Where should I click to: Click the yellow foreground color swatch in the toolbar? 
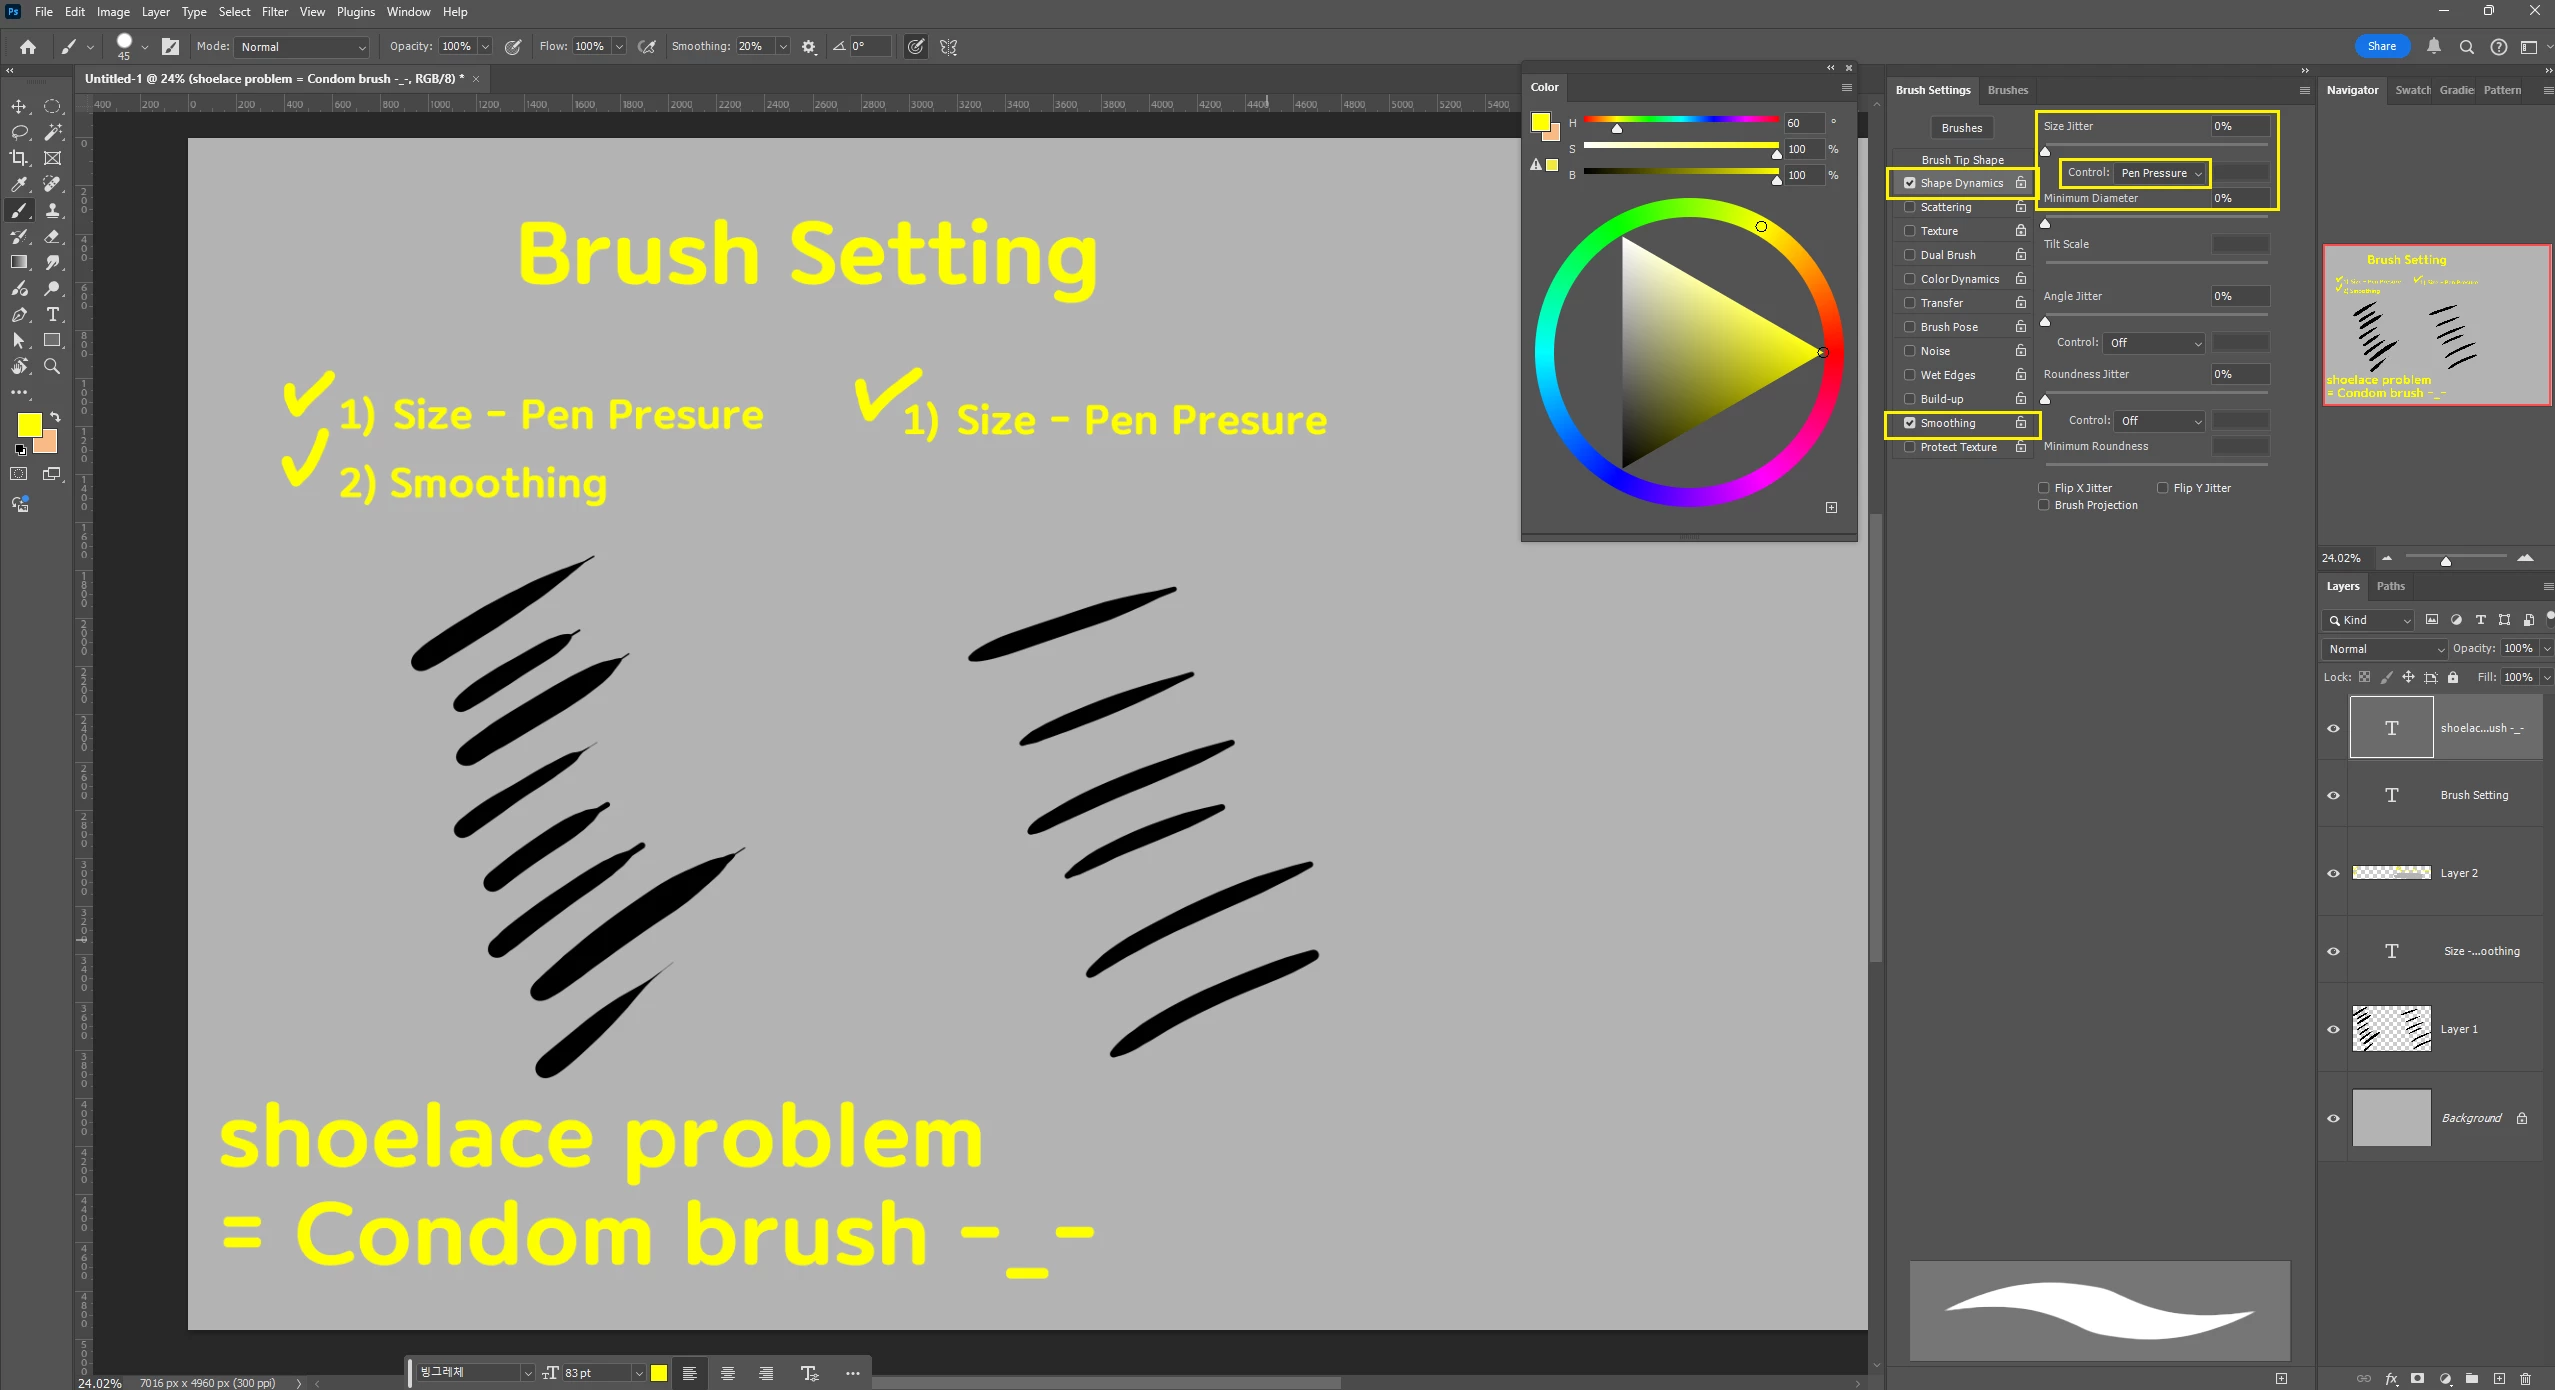[28, 424]
